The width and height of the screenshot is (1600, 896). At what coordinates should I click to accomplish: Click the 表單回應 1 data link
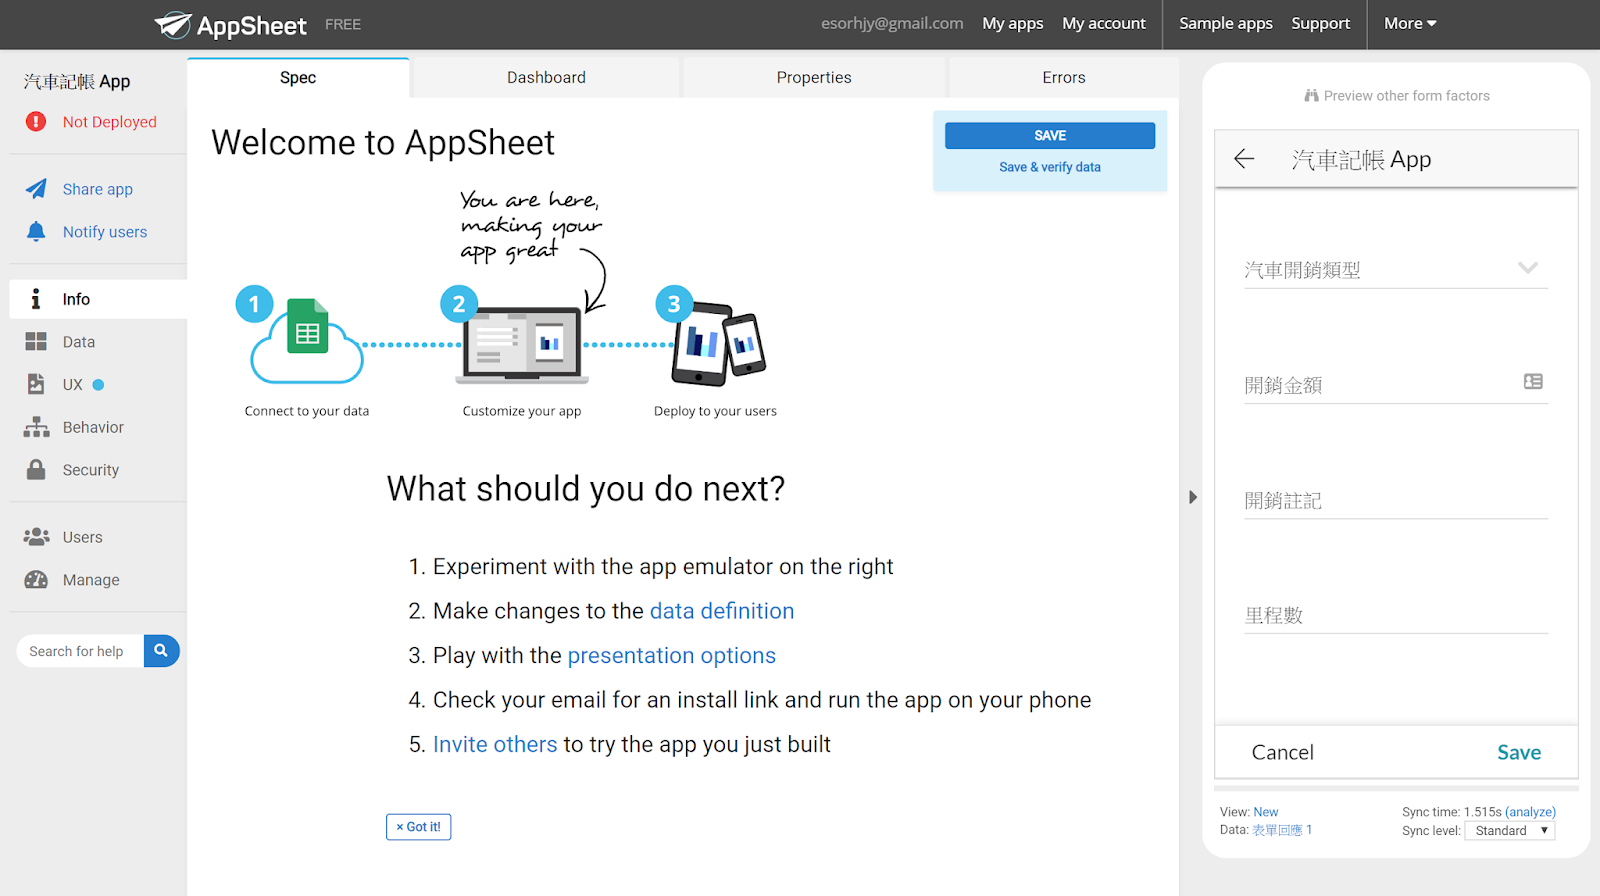(1282, 830)
